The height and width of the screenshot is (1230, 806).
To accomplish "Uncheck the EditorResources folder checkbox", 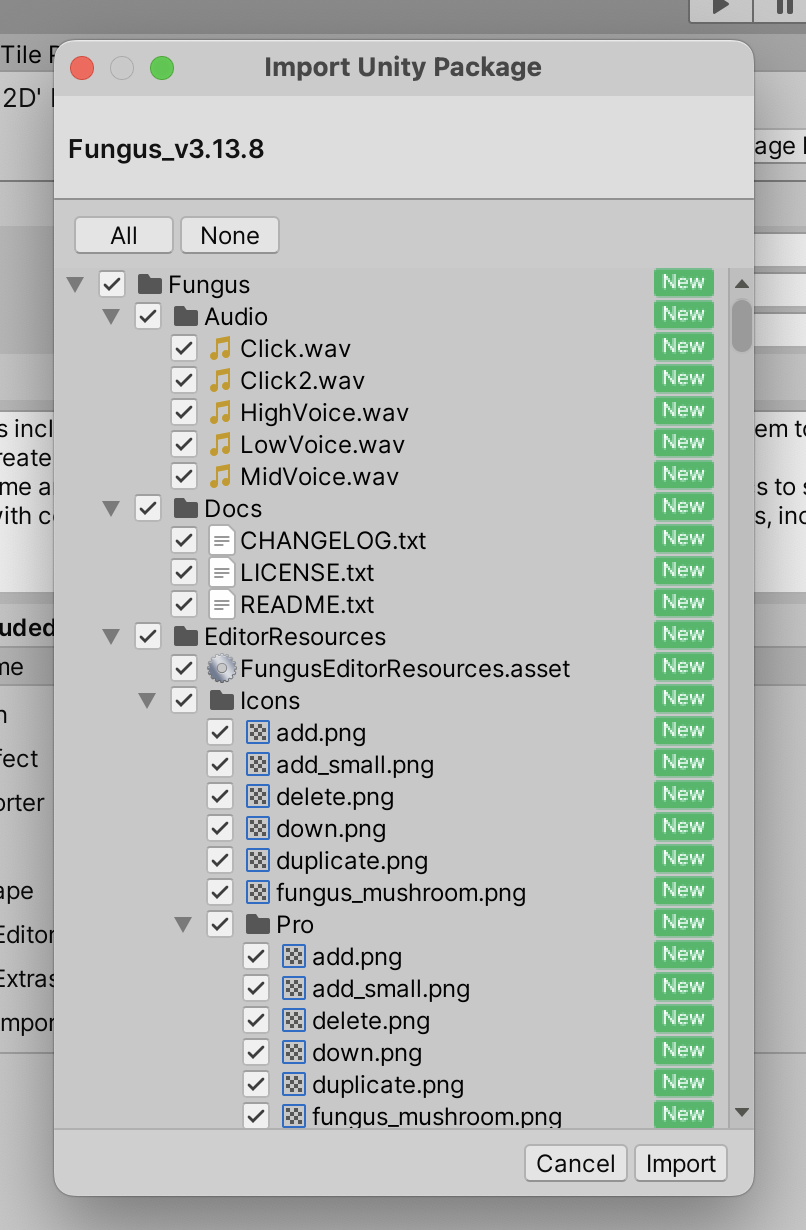I will (x=148, y=637).
